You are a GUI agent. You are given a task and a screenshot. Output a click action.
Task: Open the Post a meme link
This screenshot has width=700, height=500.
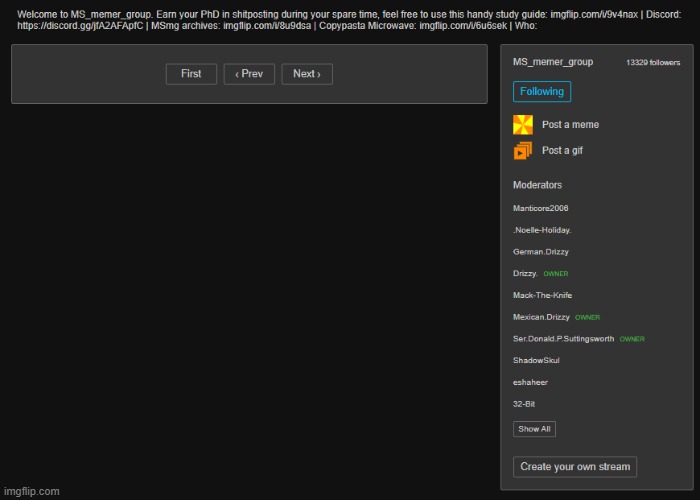coord(570,125)
